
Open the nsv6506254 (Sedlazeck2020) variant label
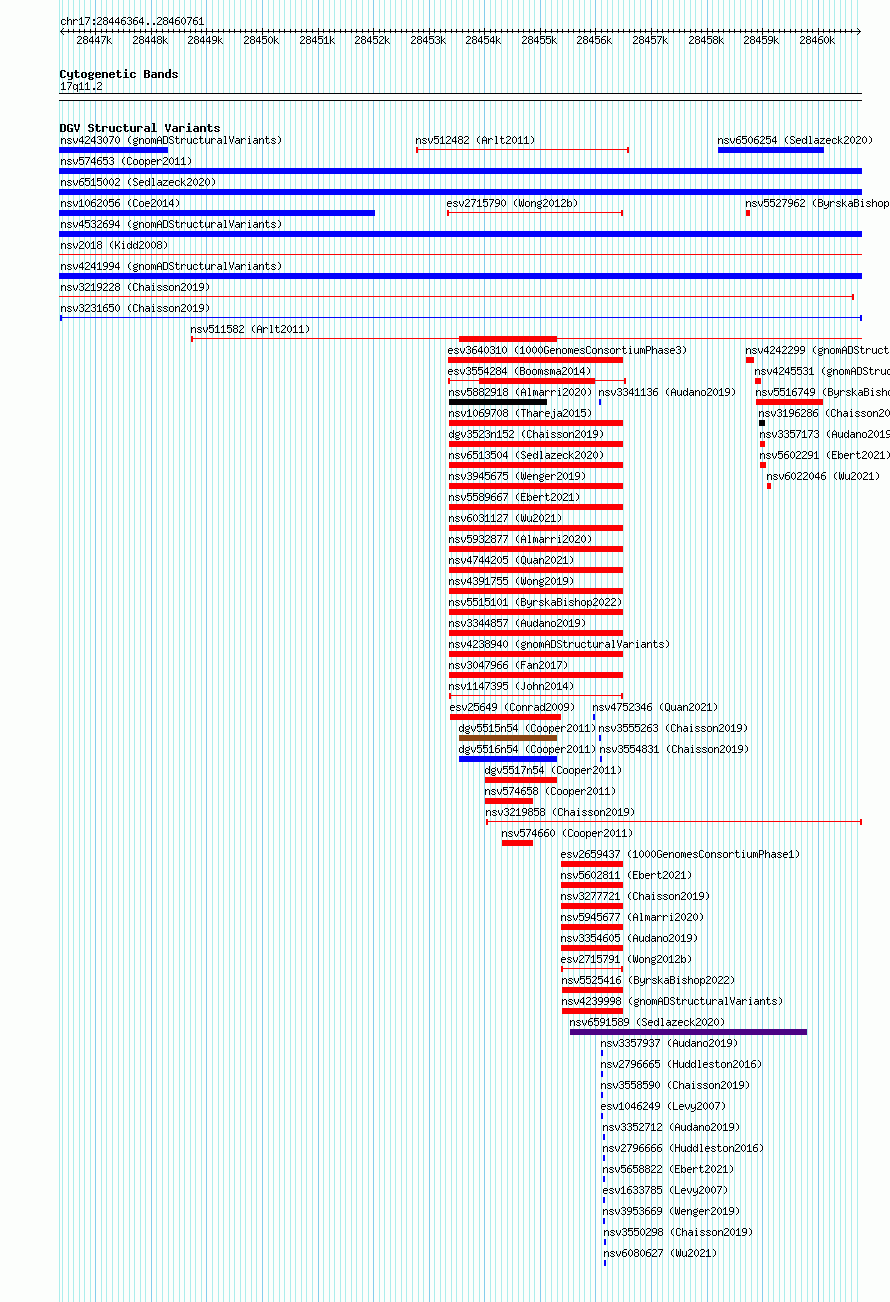pyautogui.click(x=795, y=140)
